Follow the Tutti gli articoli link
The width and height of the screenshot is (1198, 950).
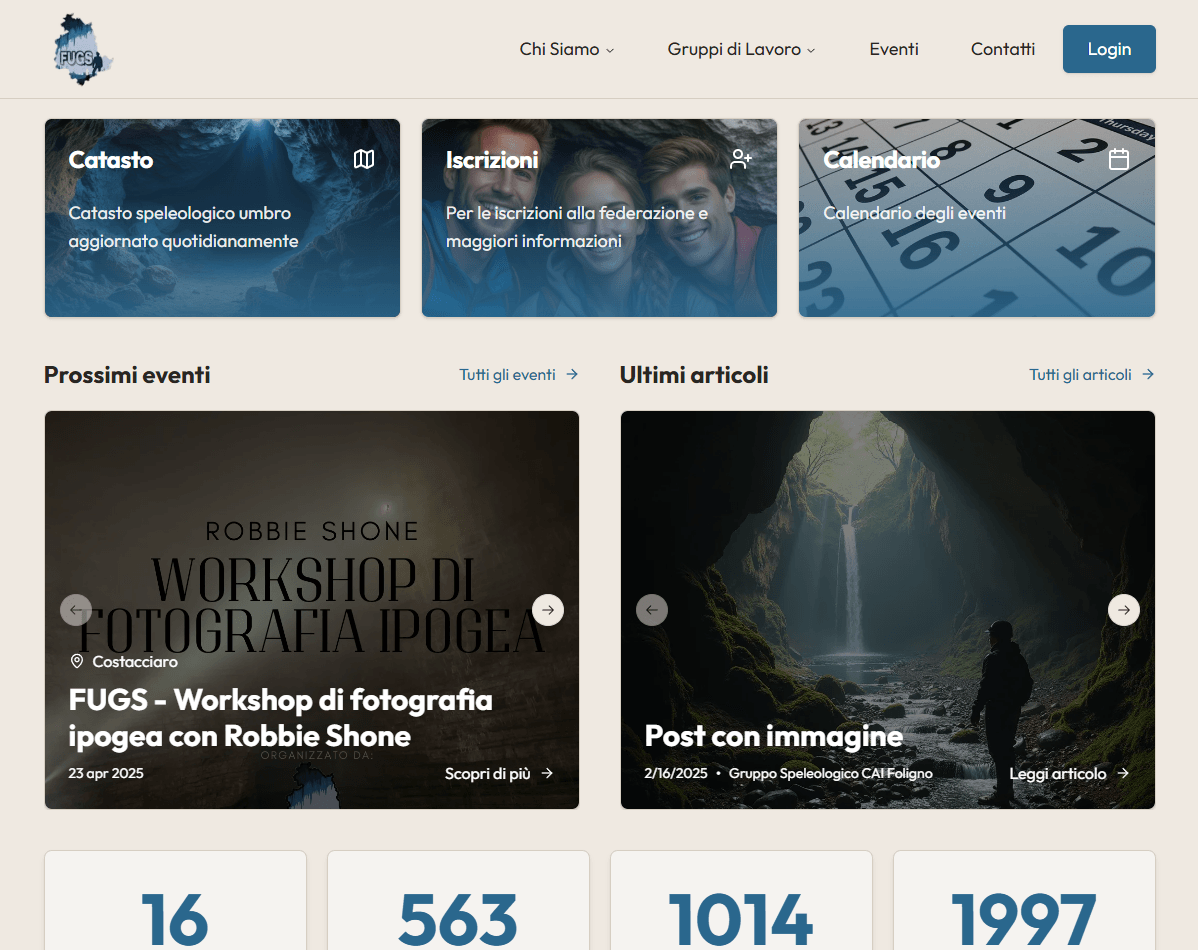1092,374
